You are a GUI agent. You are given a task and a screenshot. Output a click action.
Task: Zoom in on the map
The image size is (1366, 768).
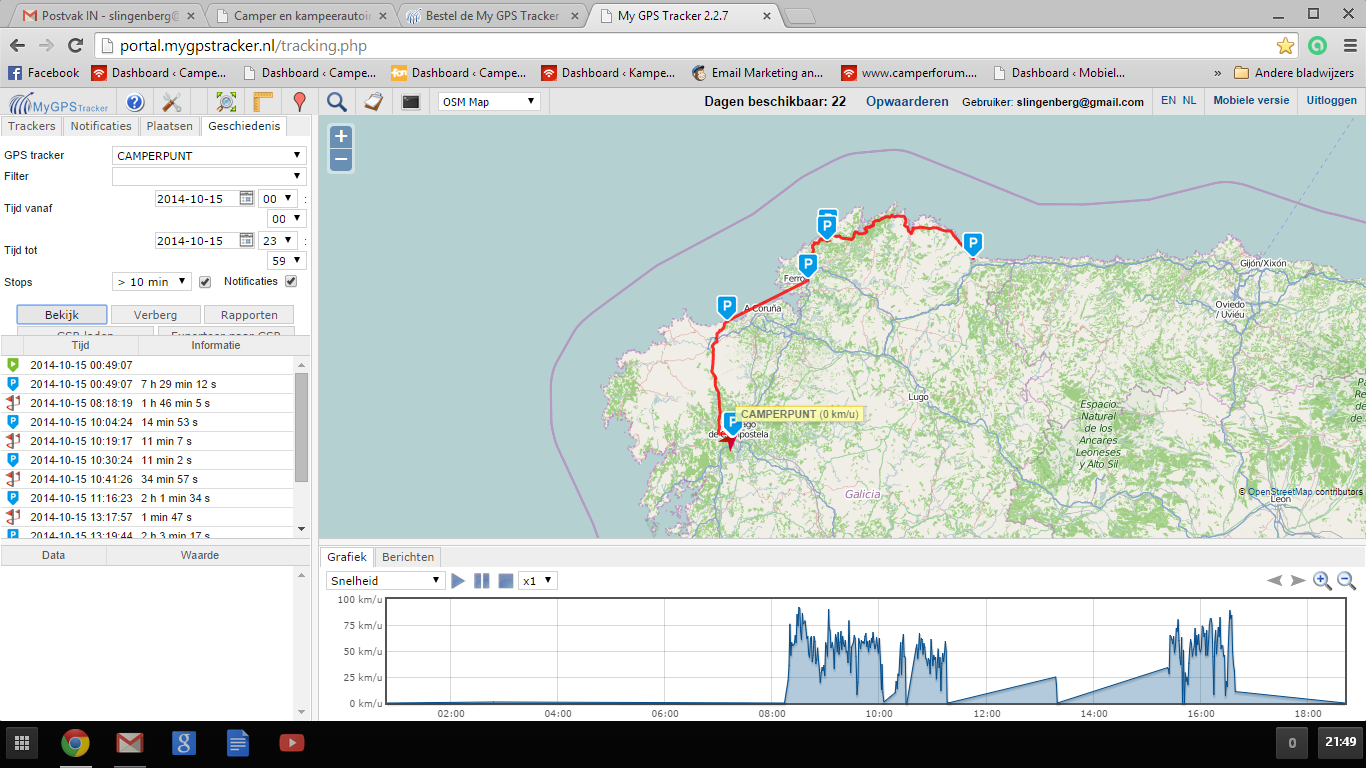coord(341,137)
